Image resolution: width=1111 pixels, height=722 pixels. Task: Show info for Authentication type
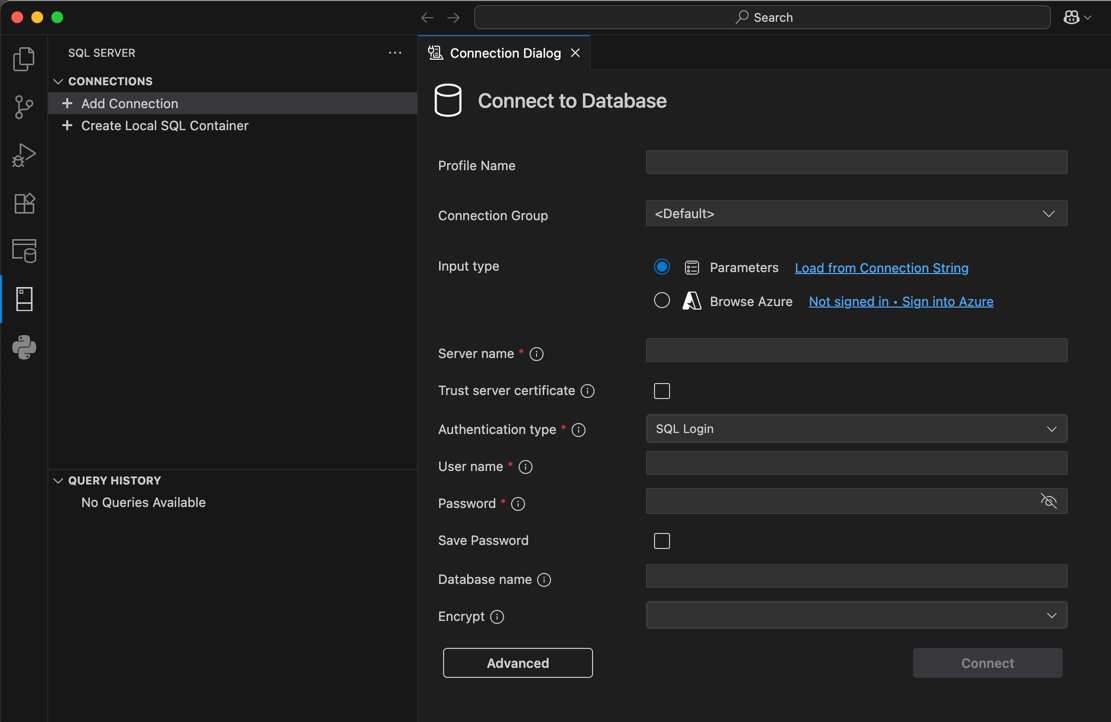[x=578, y=430]
